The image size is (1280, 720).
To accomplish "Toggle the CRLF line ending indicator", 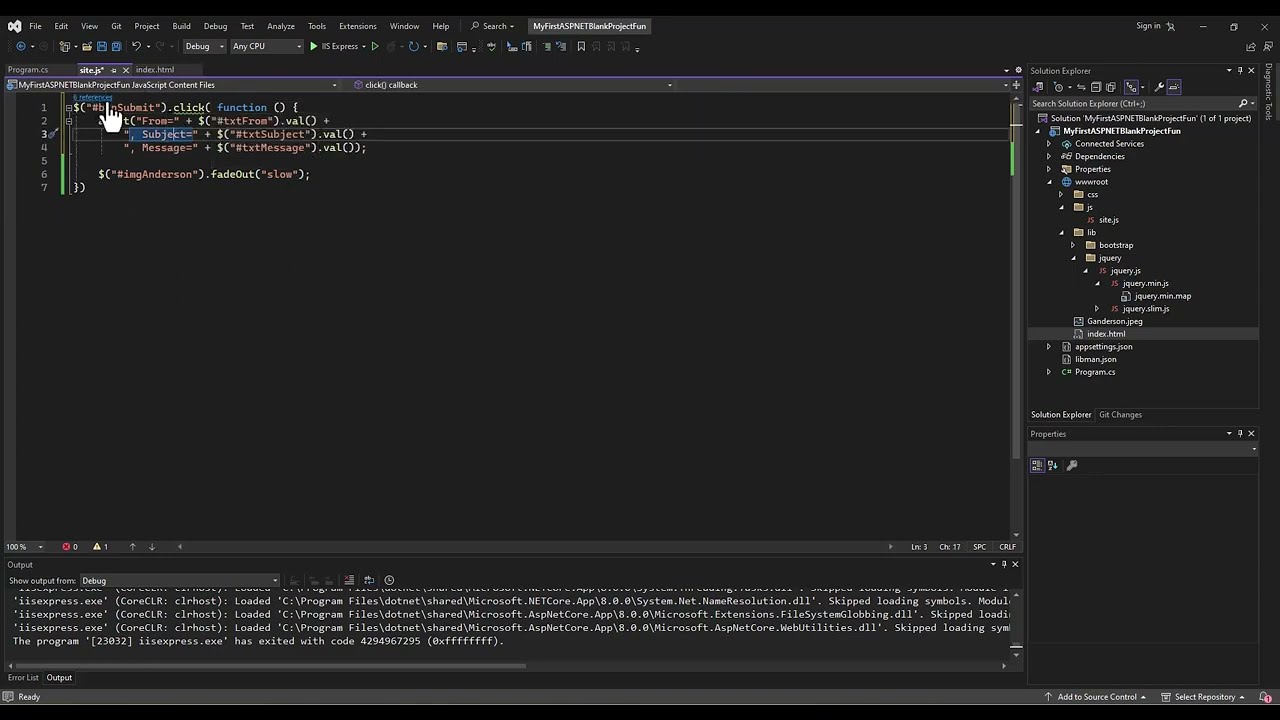I will [1007, 547].
